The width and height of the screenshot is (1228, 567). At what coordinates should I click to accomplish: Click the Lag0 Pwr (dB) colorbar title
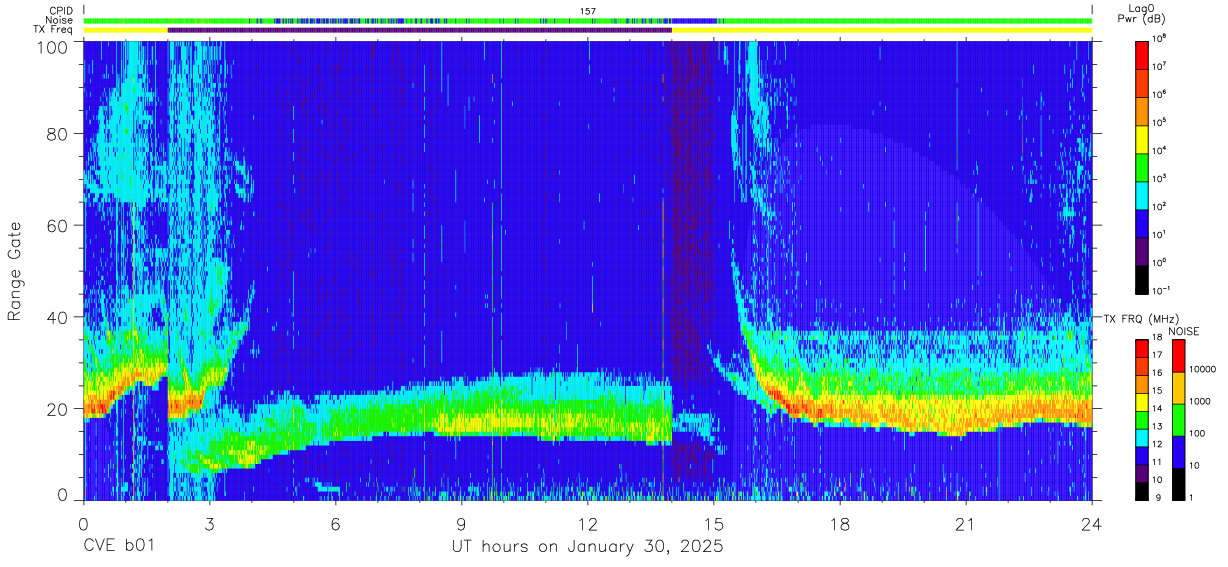tap(1143, 13)
